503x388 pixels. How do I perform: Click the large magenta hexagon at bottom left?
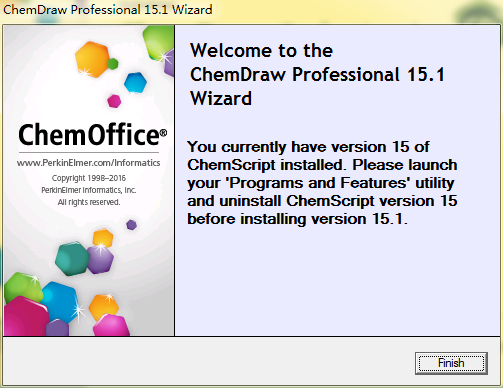[x=25, y=316]
